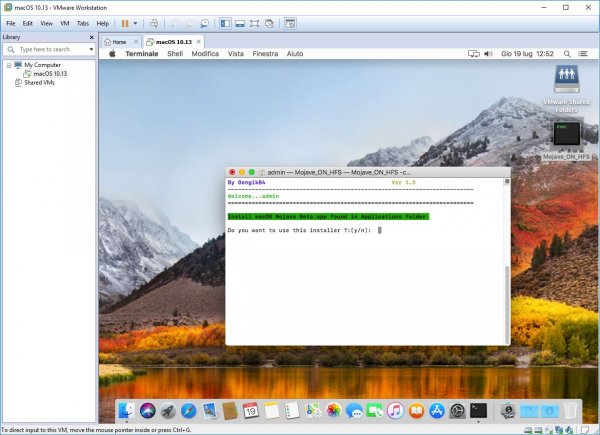The image size is (600, 435).
Task: Open iTunes from the Dock
Action: coord(396,411)
